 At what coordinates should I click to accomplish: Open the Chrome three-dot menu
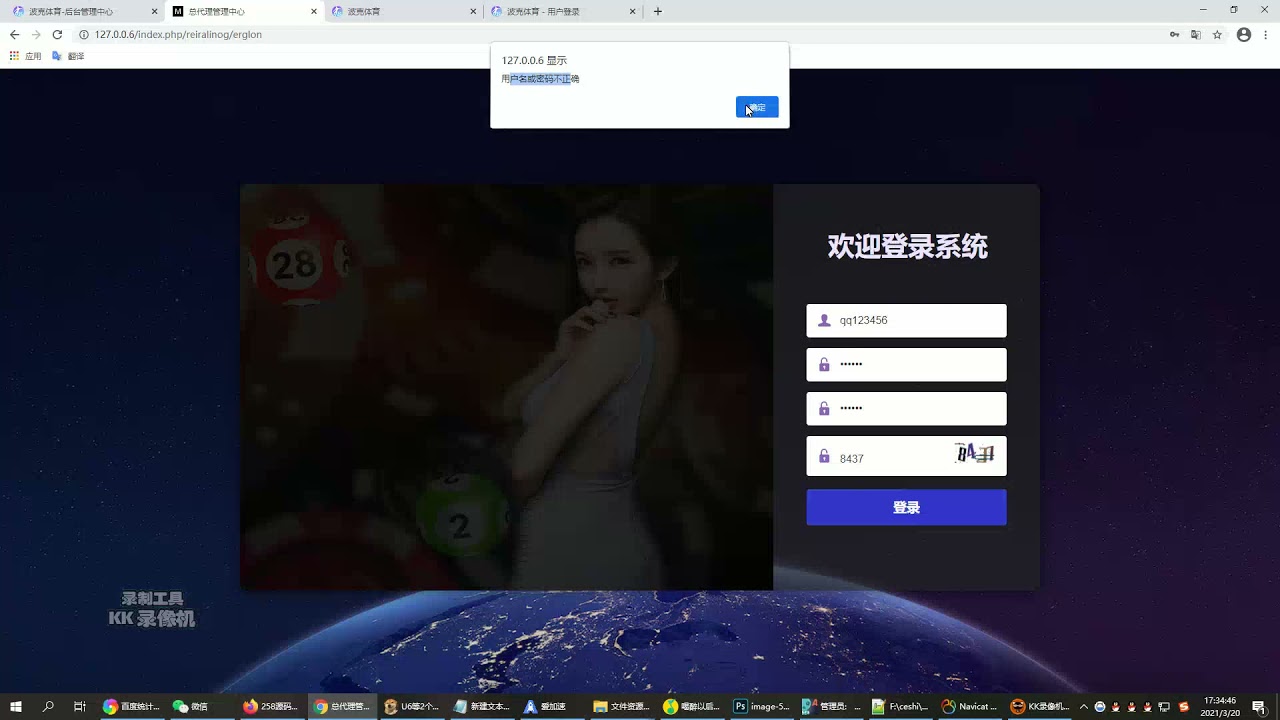[1266, 34]
